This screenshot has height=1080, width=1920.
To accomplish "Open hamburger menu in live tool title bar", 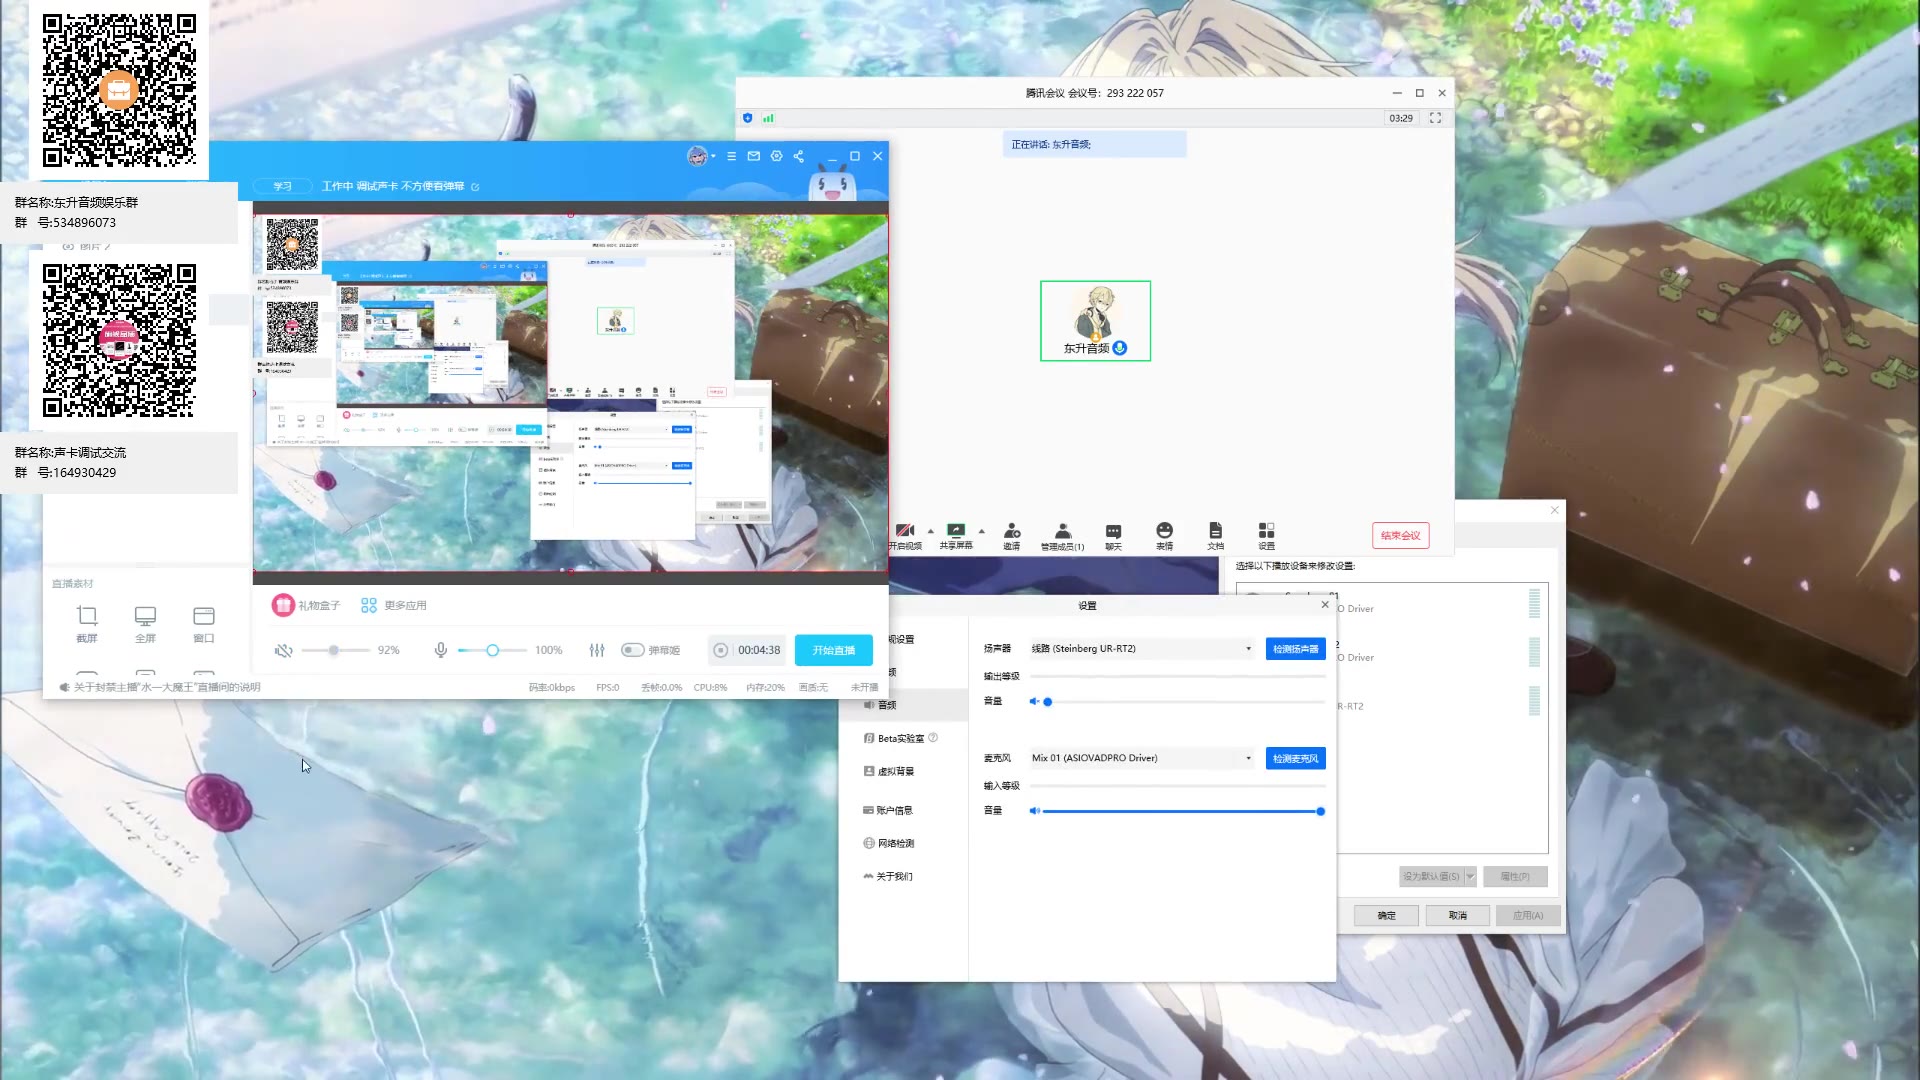I will pyautogui.click(x=731, y=156).
